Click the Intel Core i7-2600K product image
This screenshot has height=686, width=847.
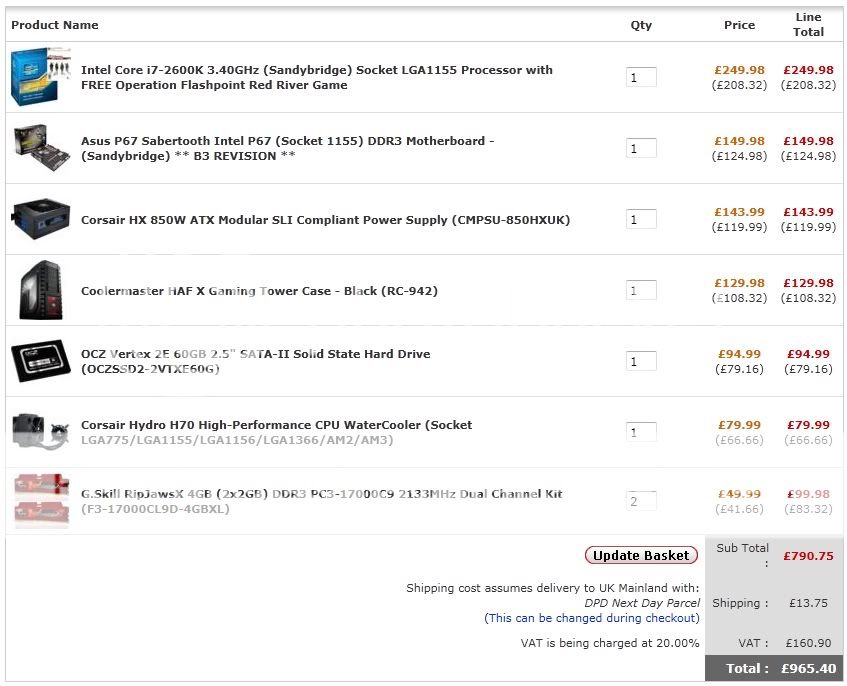tap(41, 77)
